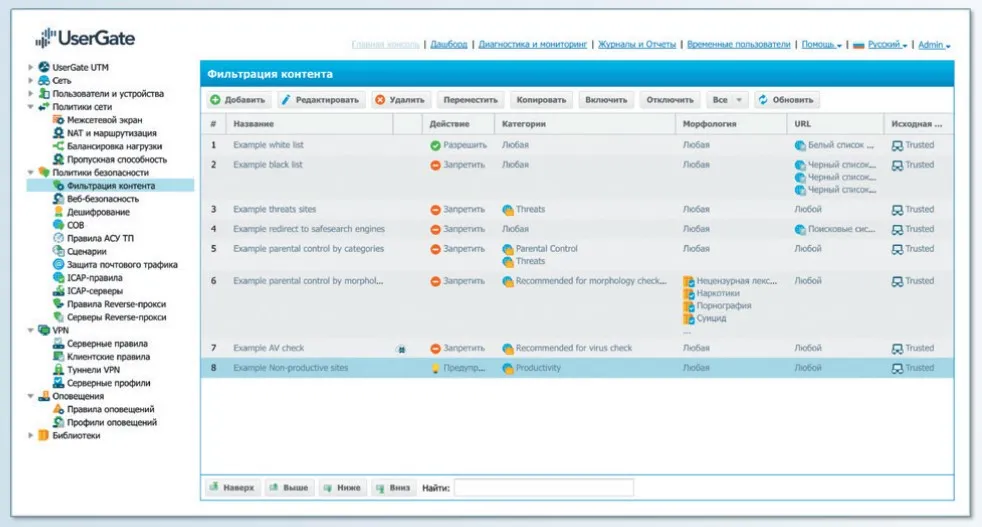Screen dimensions: 982x527
Task: Click the Выше move-up button
Action: pos(289,488)
